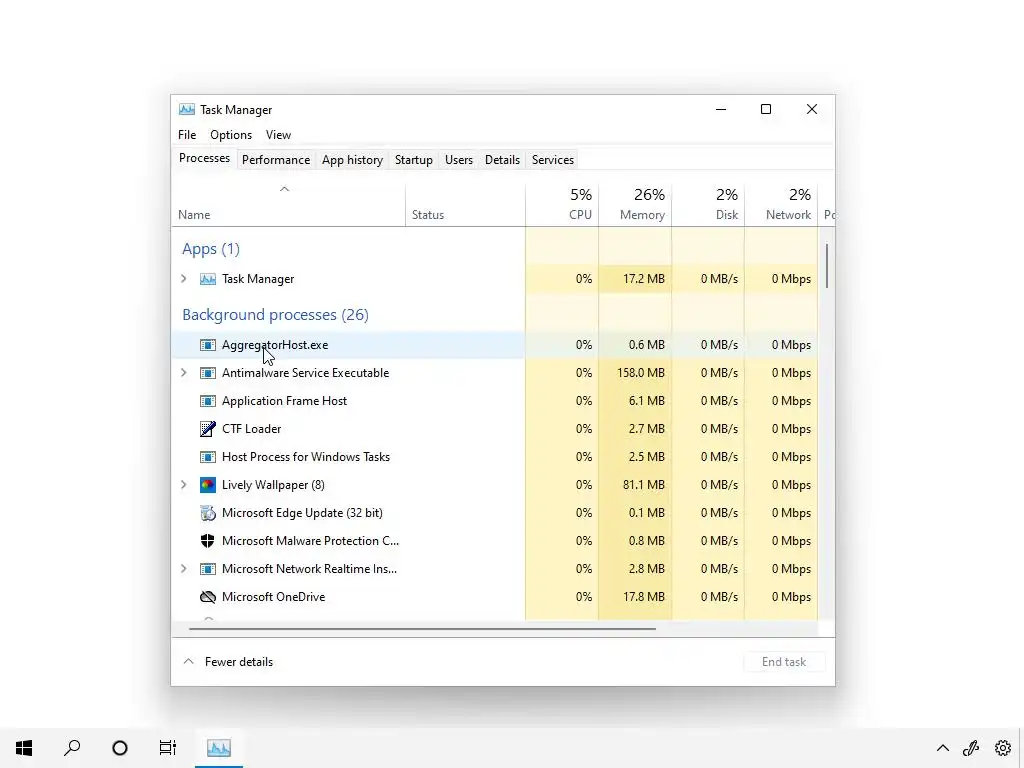
Task: Switch to the Users tab
Action: [458, 160]
